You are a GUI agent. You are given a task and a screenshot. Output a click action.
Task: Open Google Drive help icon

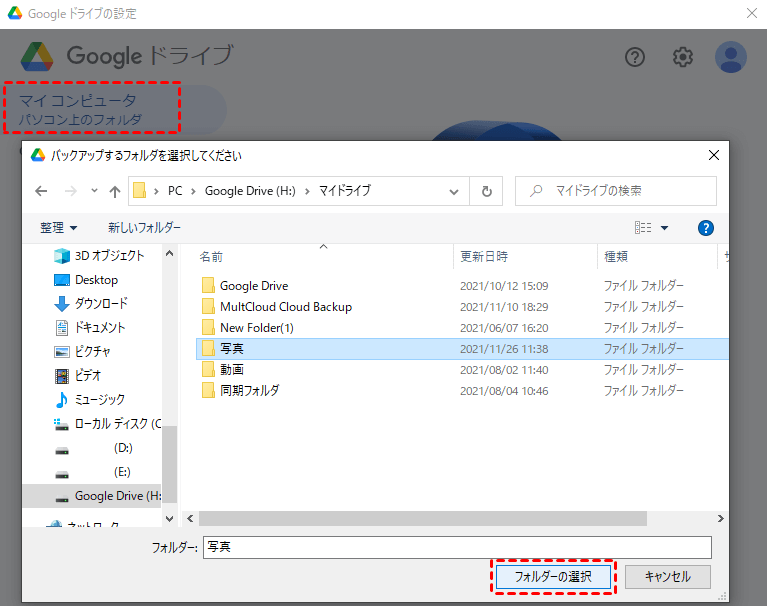click(x=634, y=57)
